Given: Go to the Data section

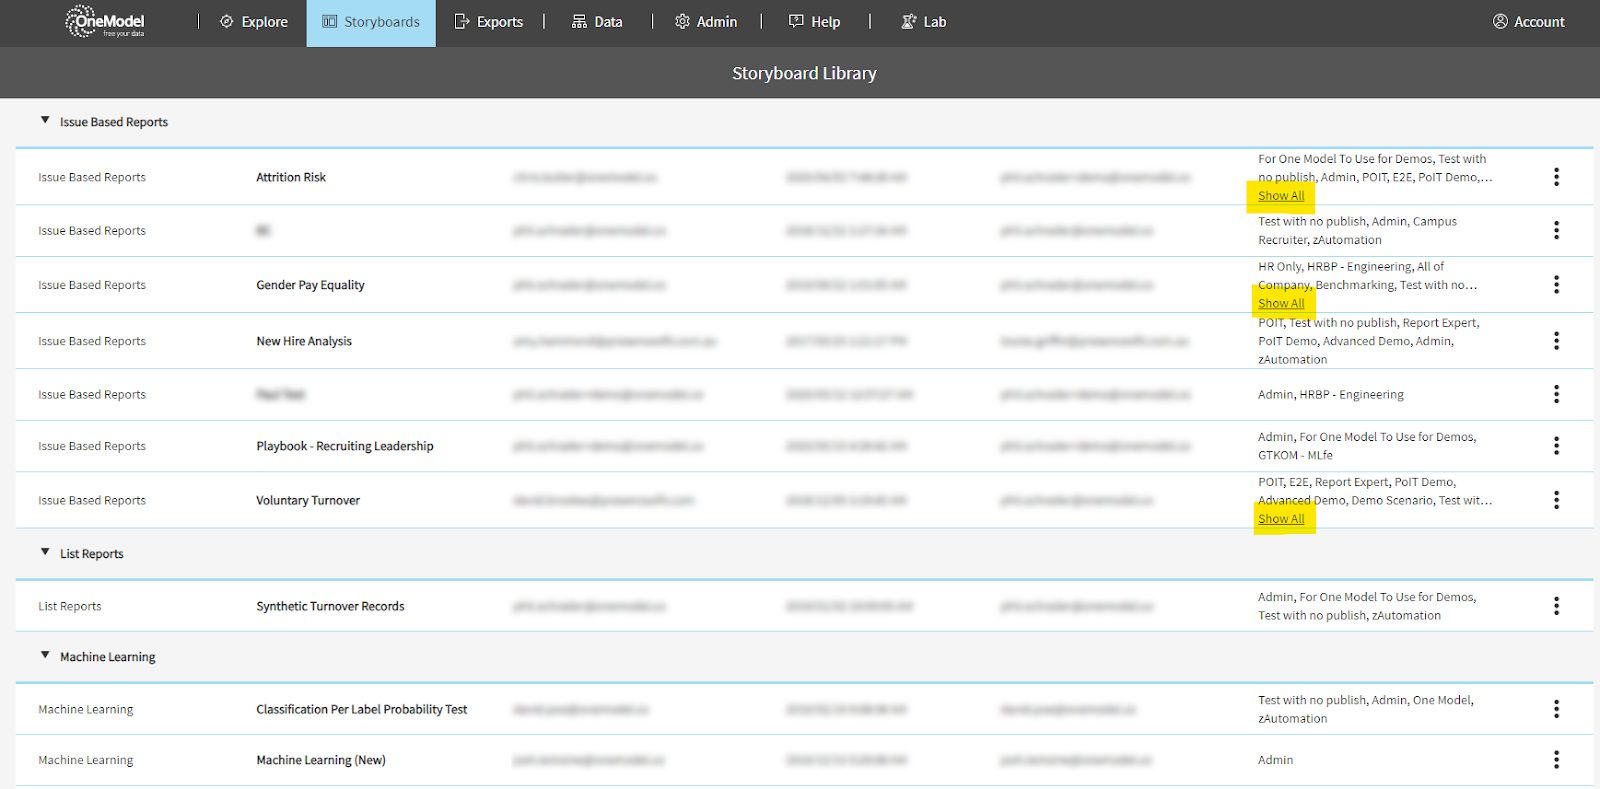Looking at the screenshot, I should (597, 22).
